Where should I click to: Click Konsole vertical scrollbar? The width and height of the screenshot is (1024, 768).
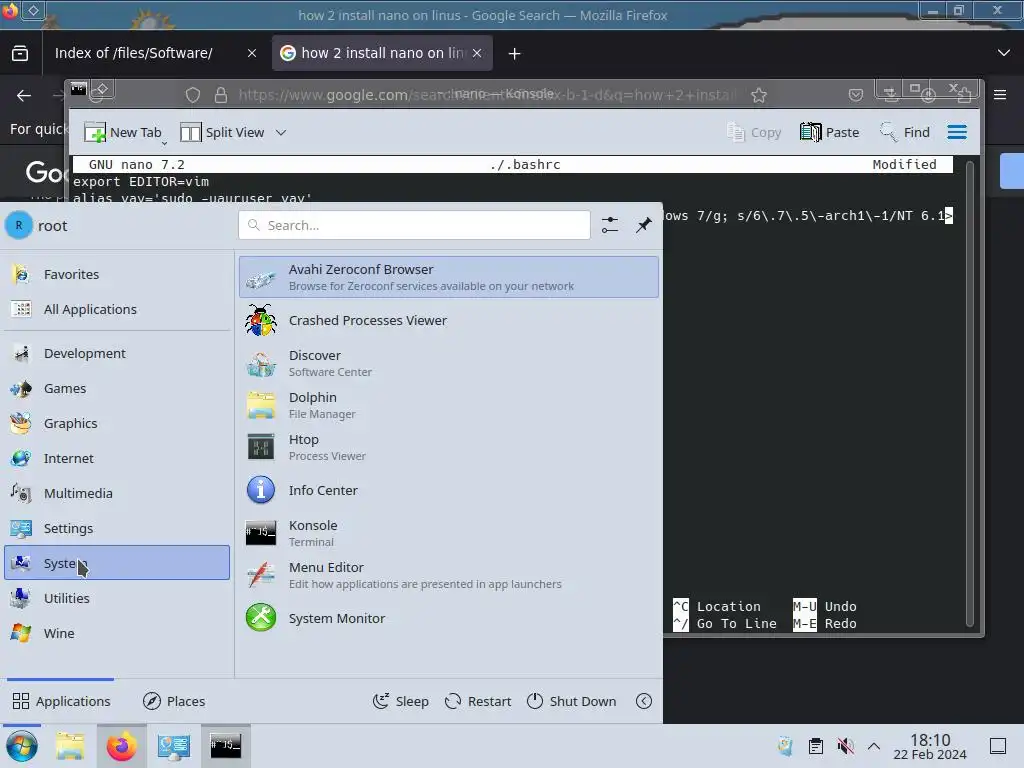[x=970, y=392]
